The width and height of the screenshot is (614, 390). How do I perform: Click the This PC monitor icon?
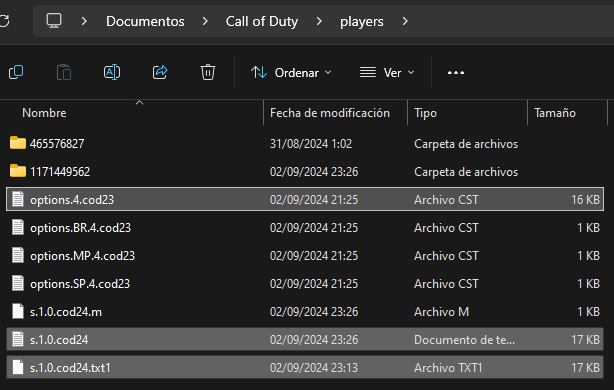click(x=54, y=21)
